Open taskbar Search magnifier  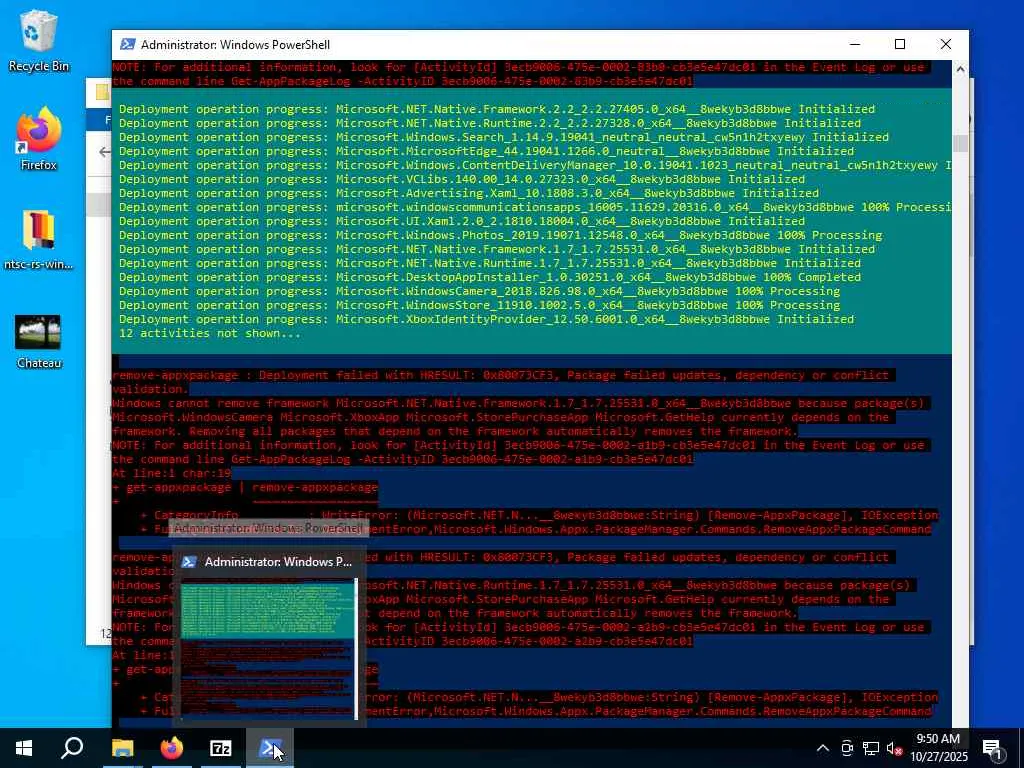click(x=72, y=748)
